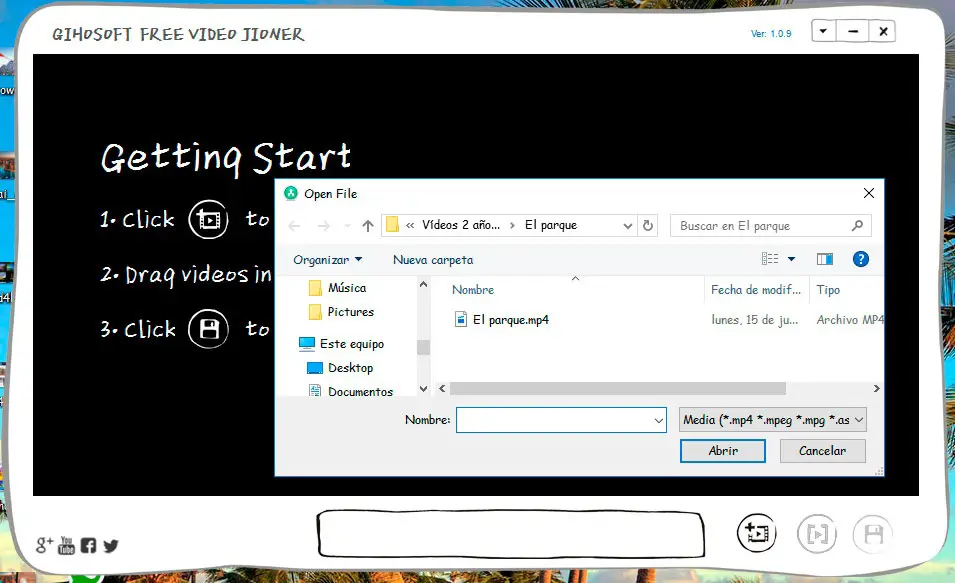
Task: Create a new folder with Nueva carpeta
Action: (433, 260)
